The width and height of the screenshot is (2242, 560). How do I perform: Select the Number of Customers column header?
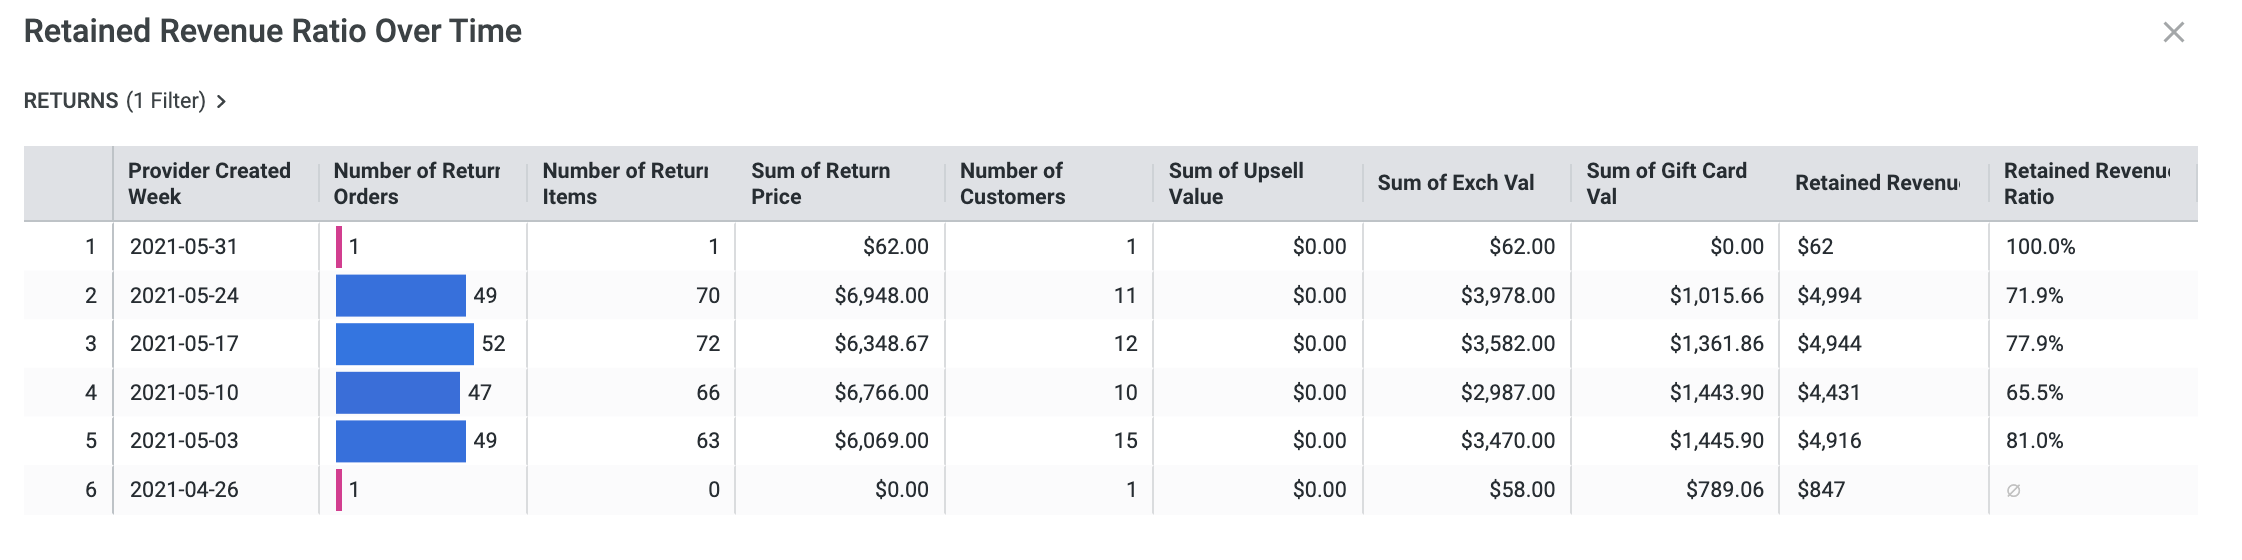[x=1012, y=183]
